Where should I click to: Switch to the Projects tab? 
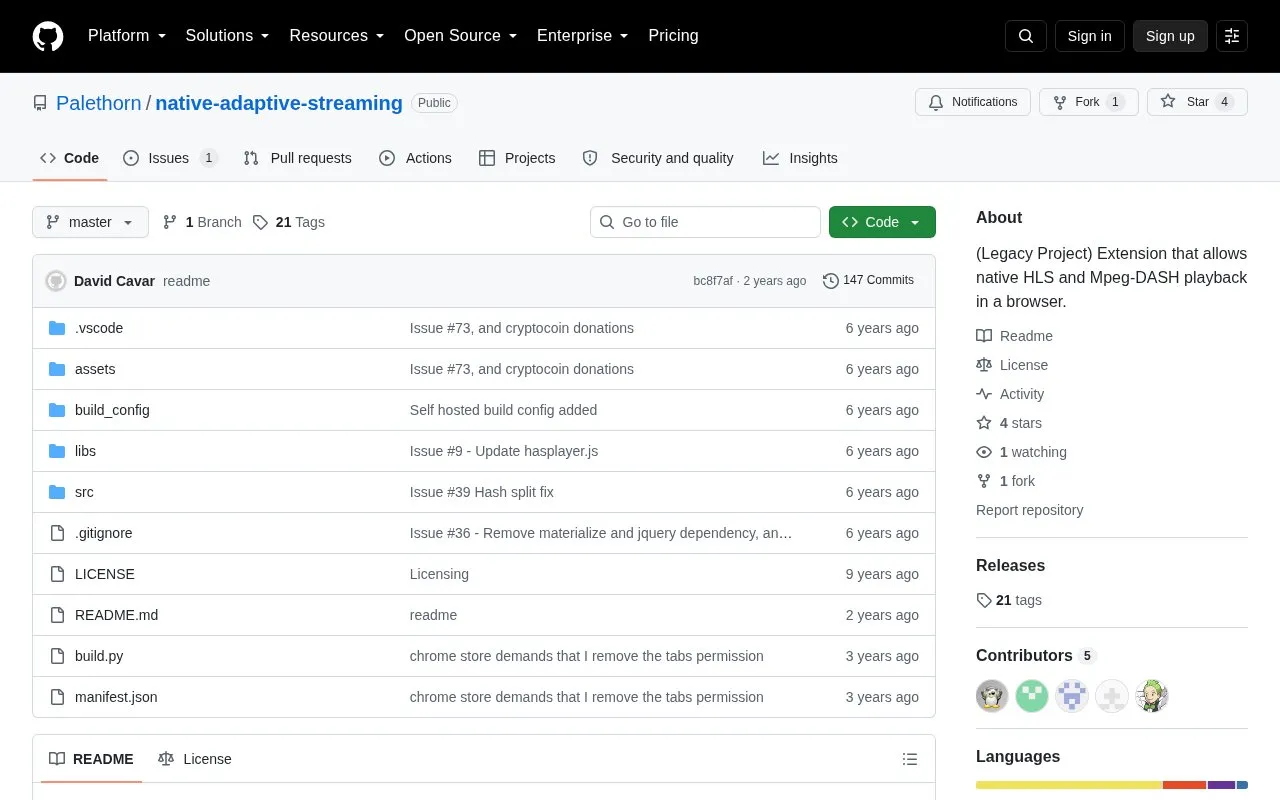coord(517,158)
